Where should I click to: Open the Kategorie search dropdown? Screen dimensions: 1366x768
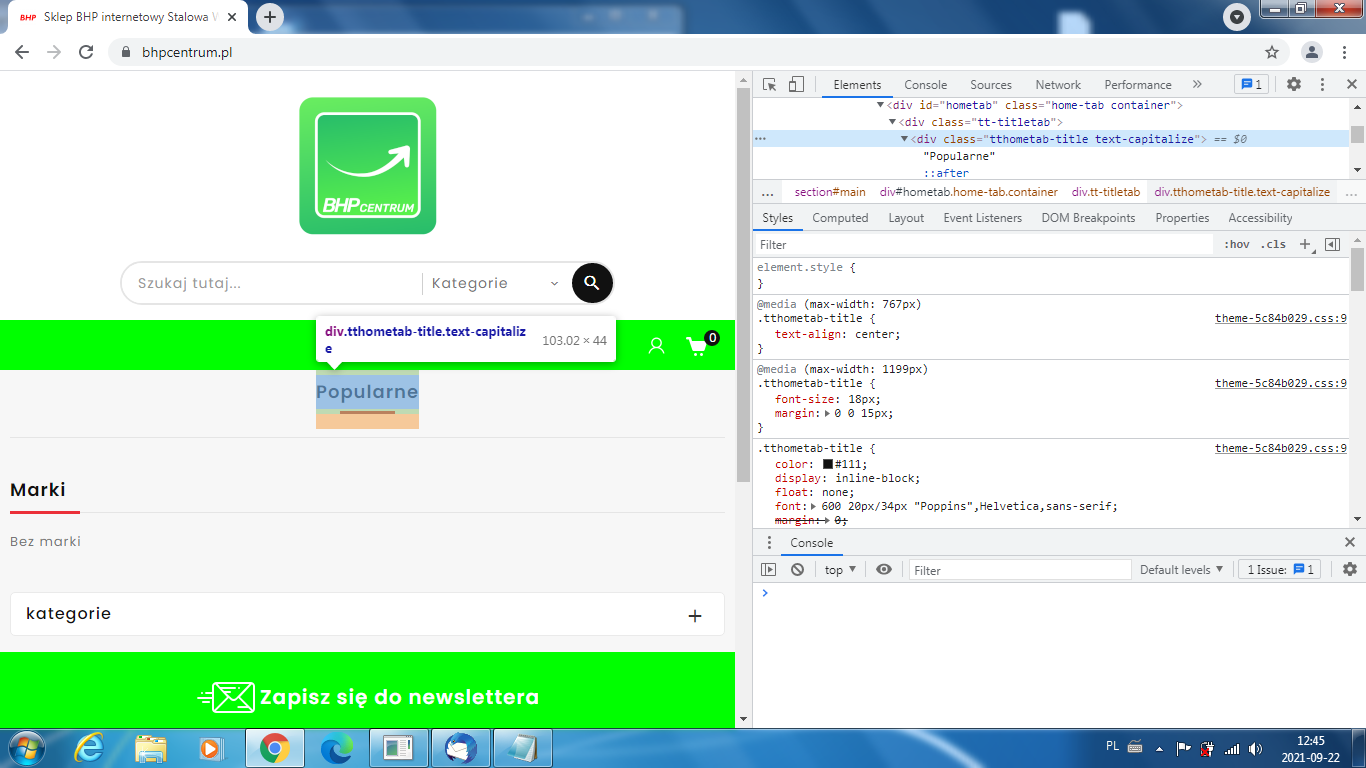pyautogui.click(x=494, y=283)
